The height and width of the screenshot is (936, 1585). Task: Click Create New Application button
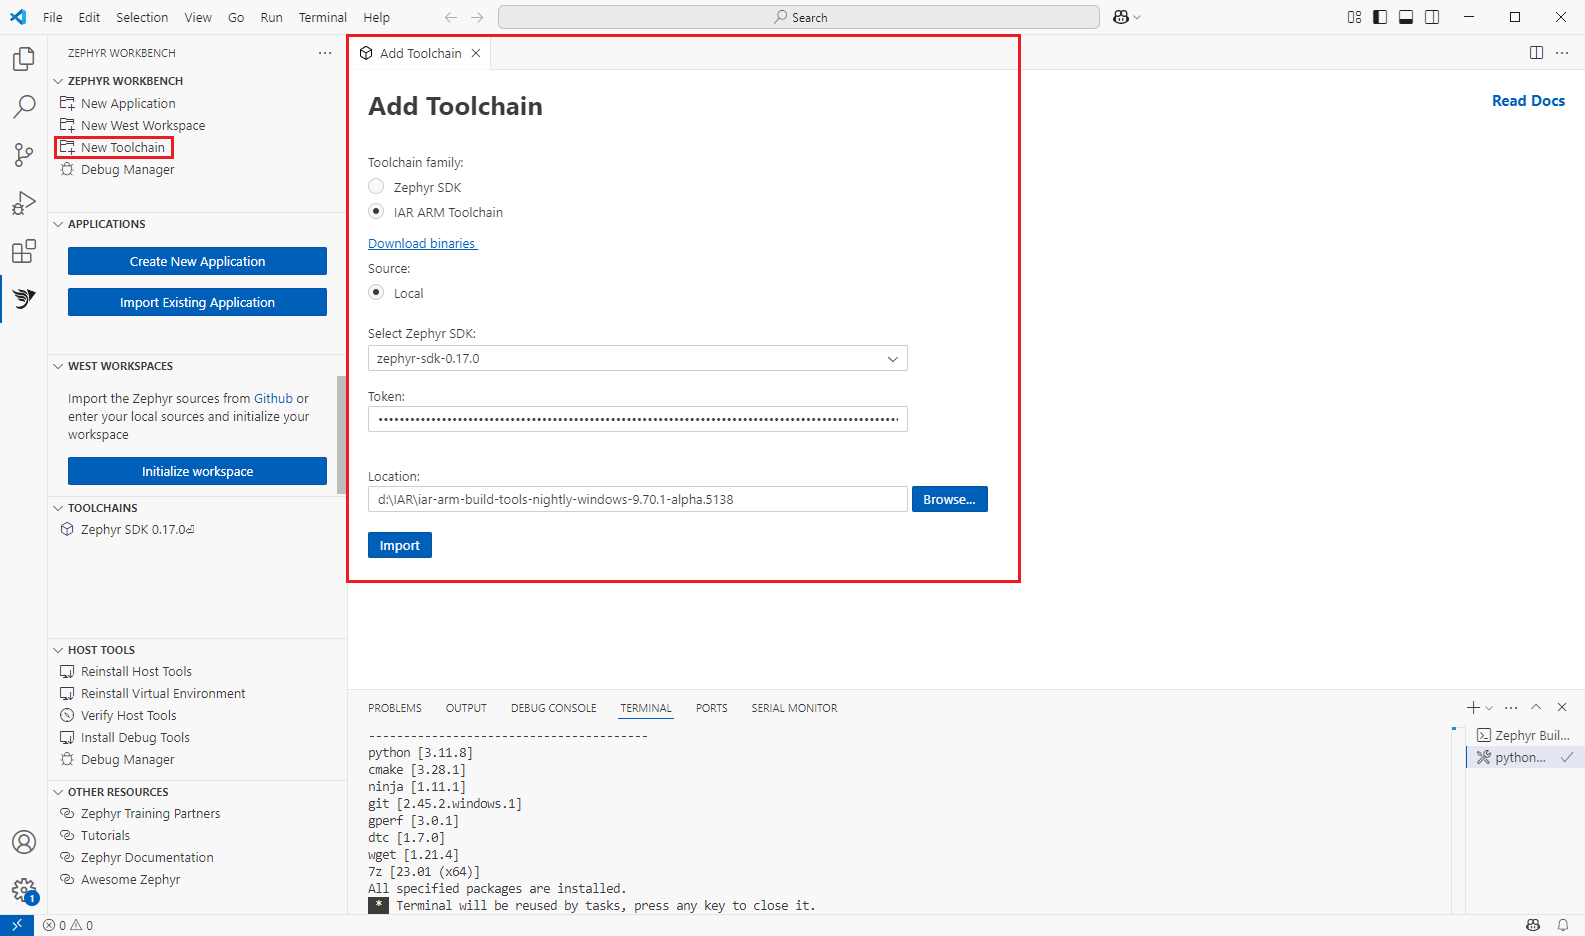[x=197, y=261]
